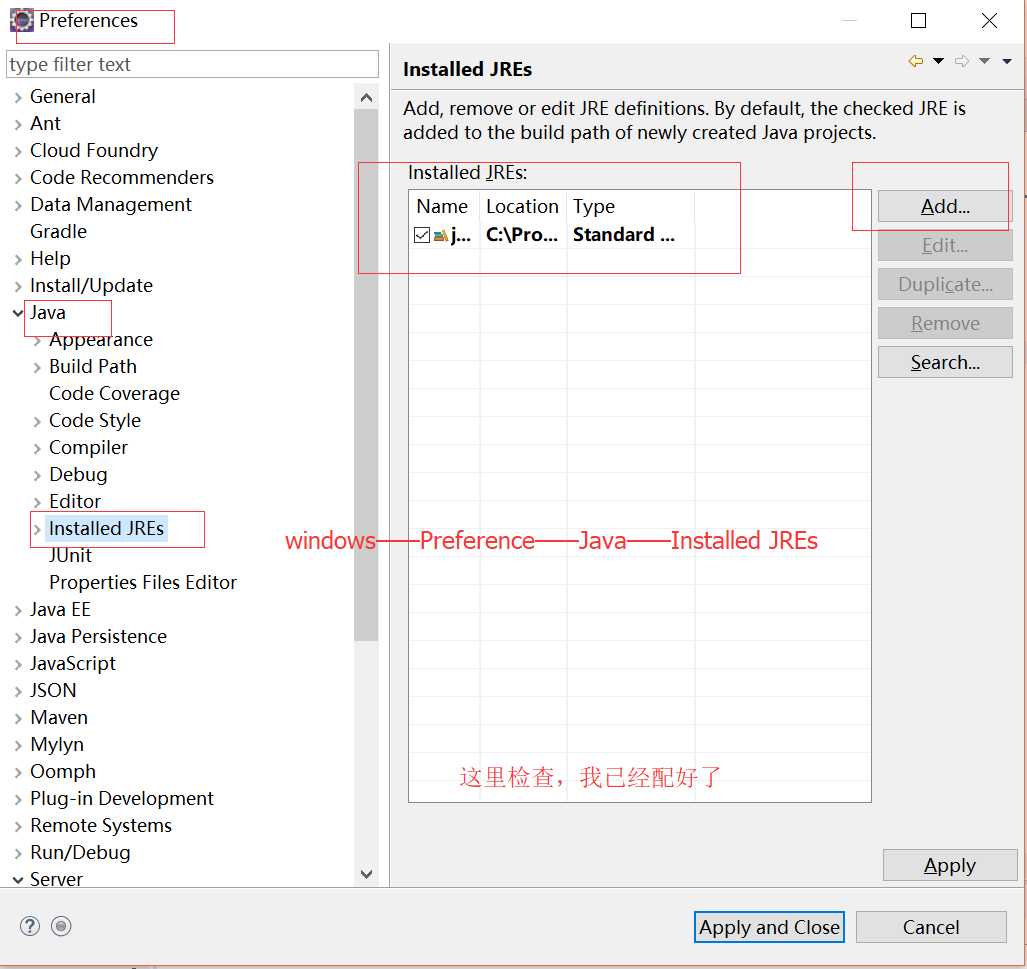Click the help question mark icon
The height and width of the screenshot is (969, 1027).
coord(29,926)
